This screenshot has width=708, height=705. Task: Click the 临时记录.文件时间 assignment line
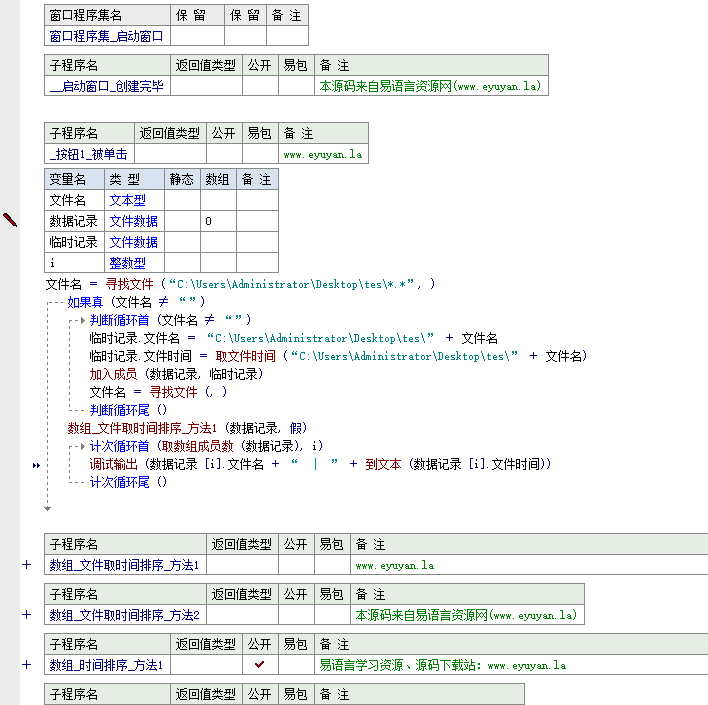(x=338, y=356)
